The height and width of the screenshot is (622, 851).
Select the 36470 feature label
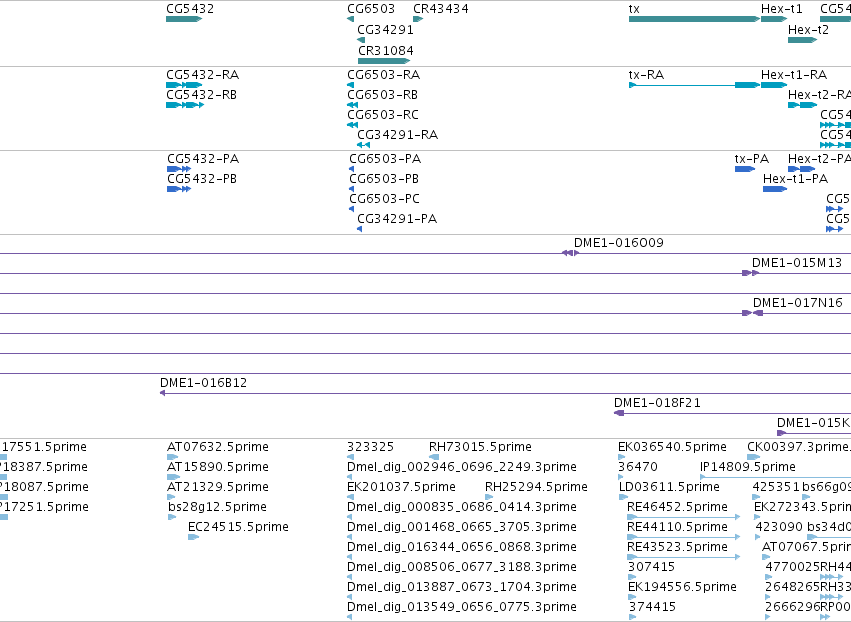(x=638, y=467)
